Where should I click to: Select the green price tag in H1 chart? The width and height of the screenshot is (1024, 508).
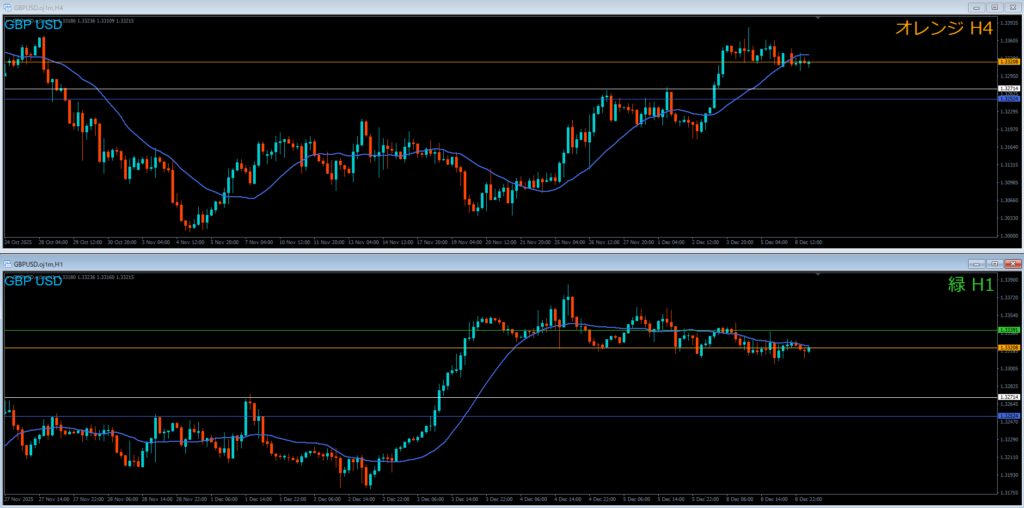pos(1008,330)
